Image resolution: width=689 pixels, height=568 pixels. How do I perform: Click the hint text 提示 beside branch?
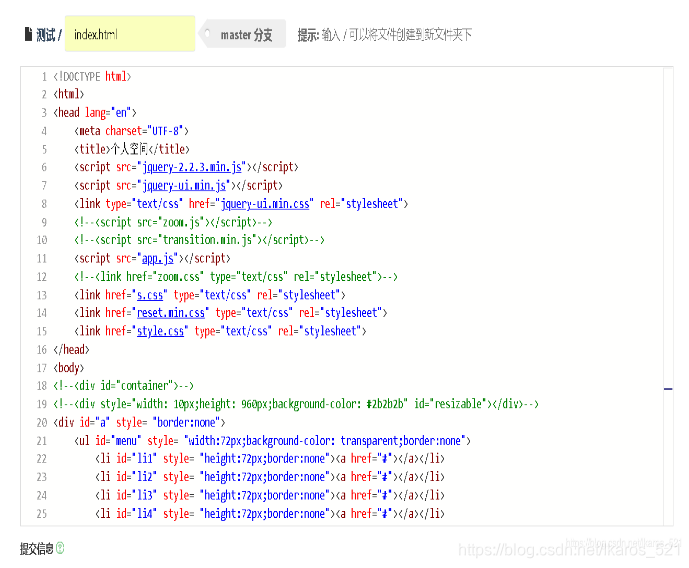[x=384, y=34]
